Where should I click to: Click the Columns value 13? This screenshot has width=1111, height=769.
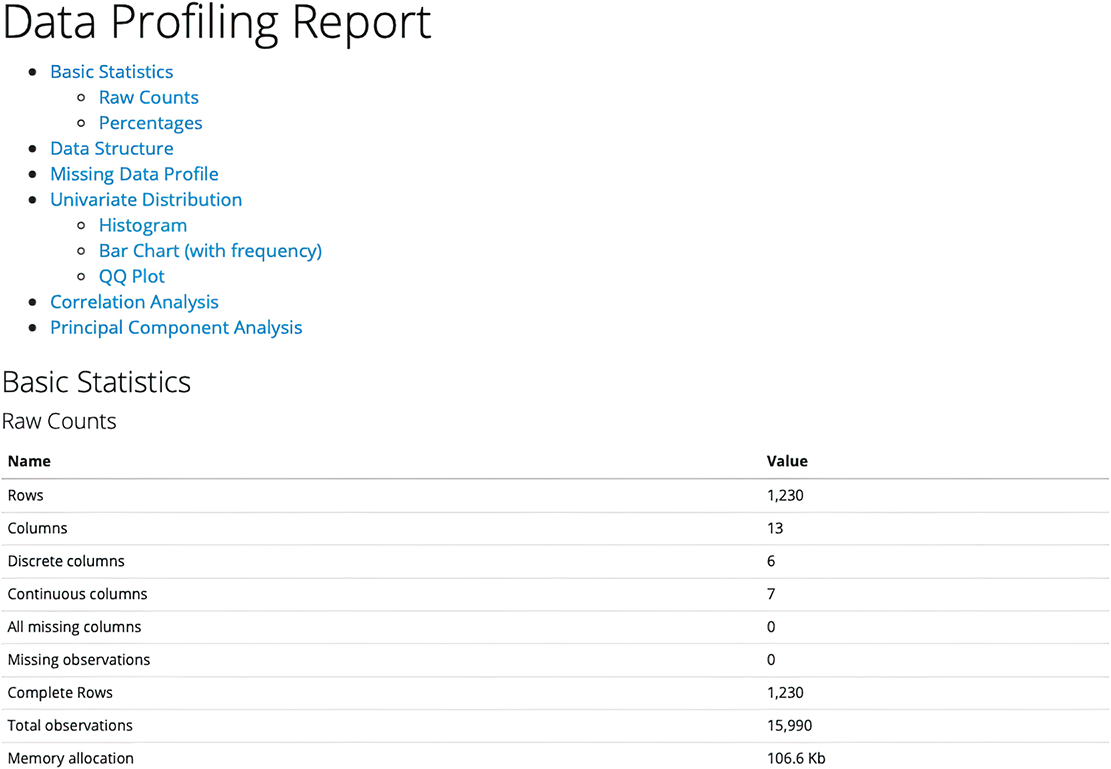(775, 528)
